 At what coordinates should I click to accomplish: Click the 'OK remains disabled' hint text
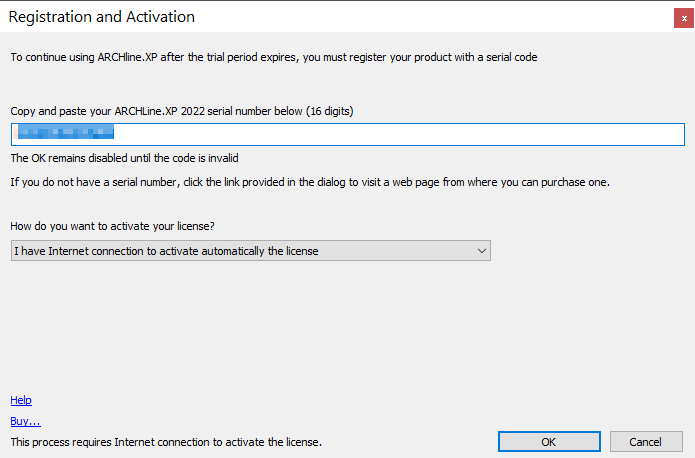(x=124, y=158)
